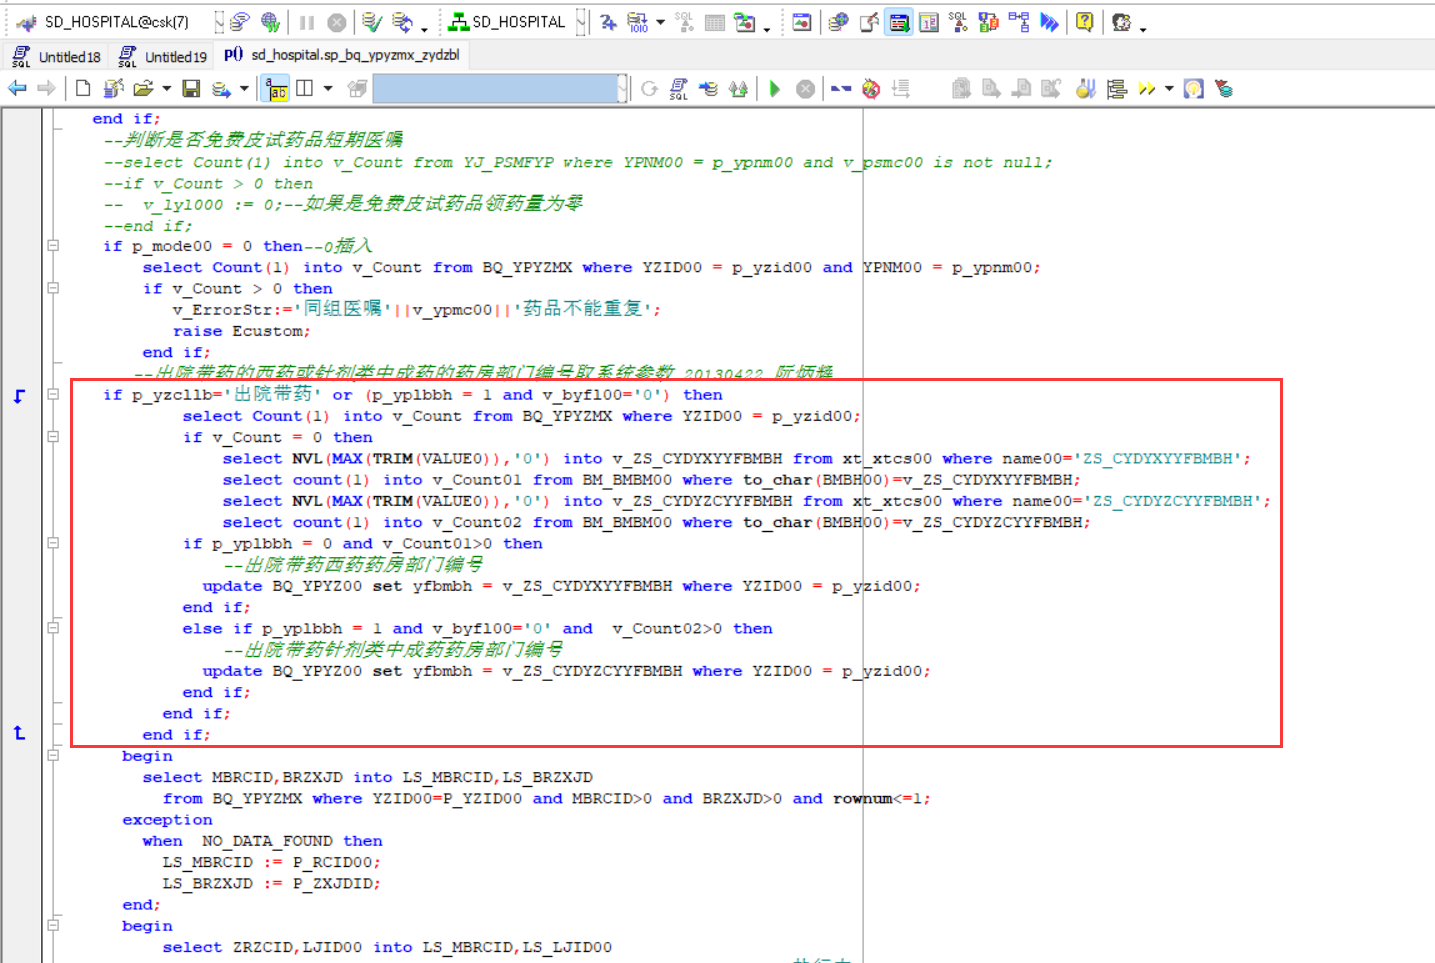Navigate back with the blue left arrow
1435x963 pixels.
pos(17,89)
